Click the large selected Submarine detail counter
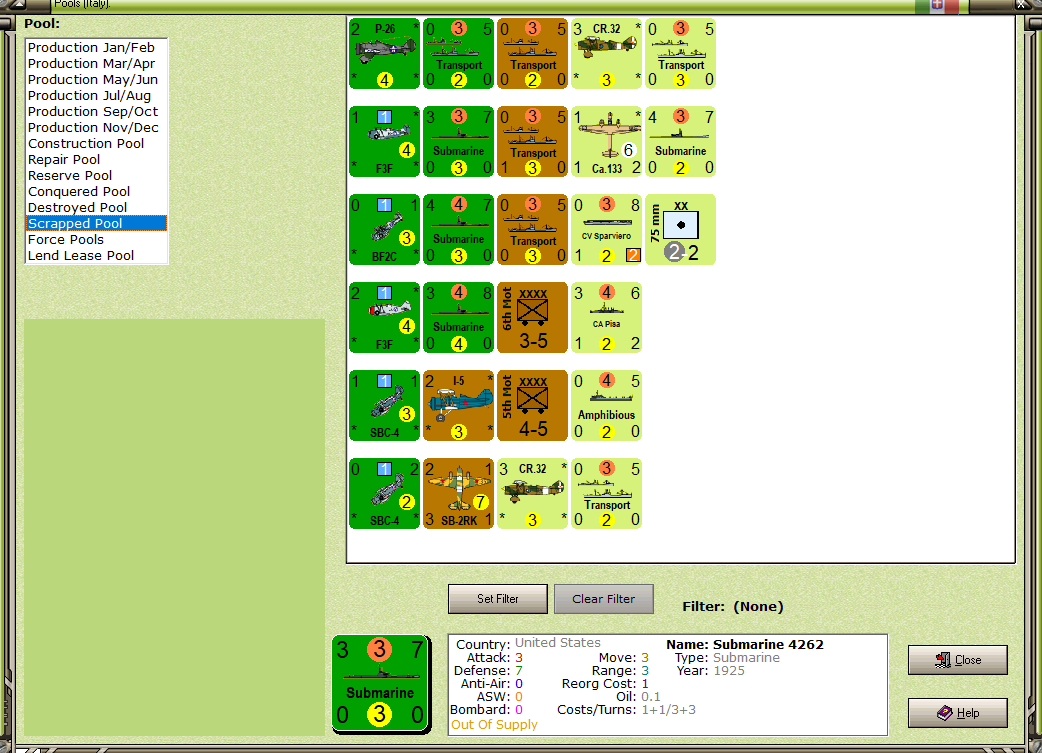 [x=381, y=684]
